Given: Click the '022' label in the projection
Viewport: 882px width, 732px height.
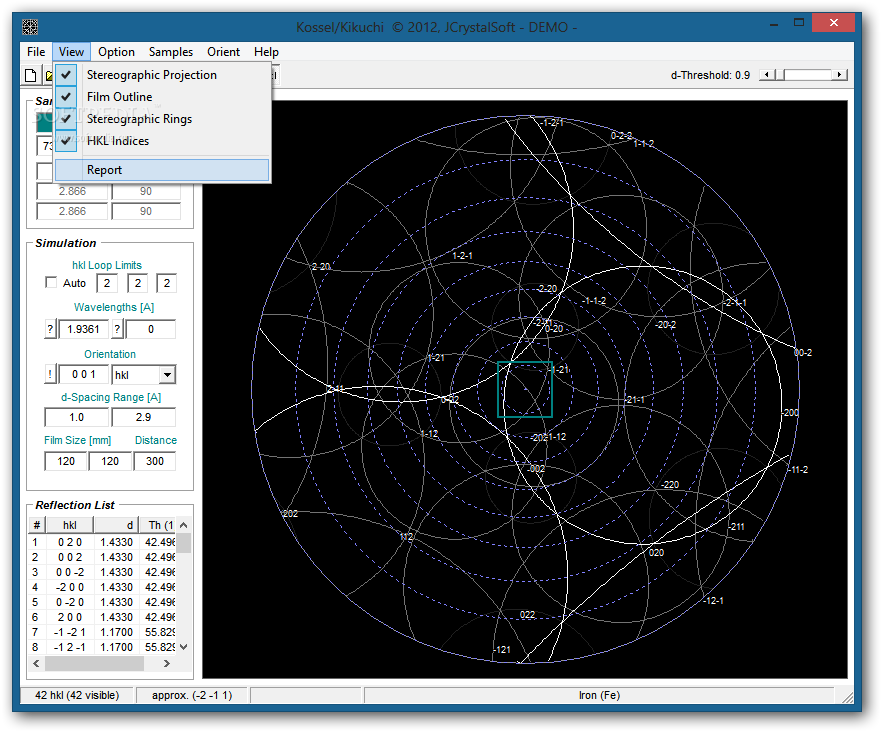Looking at the screenshot, I should (x=527, y=614).
